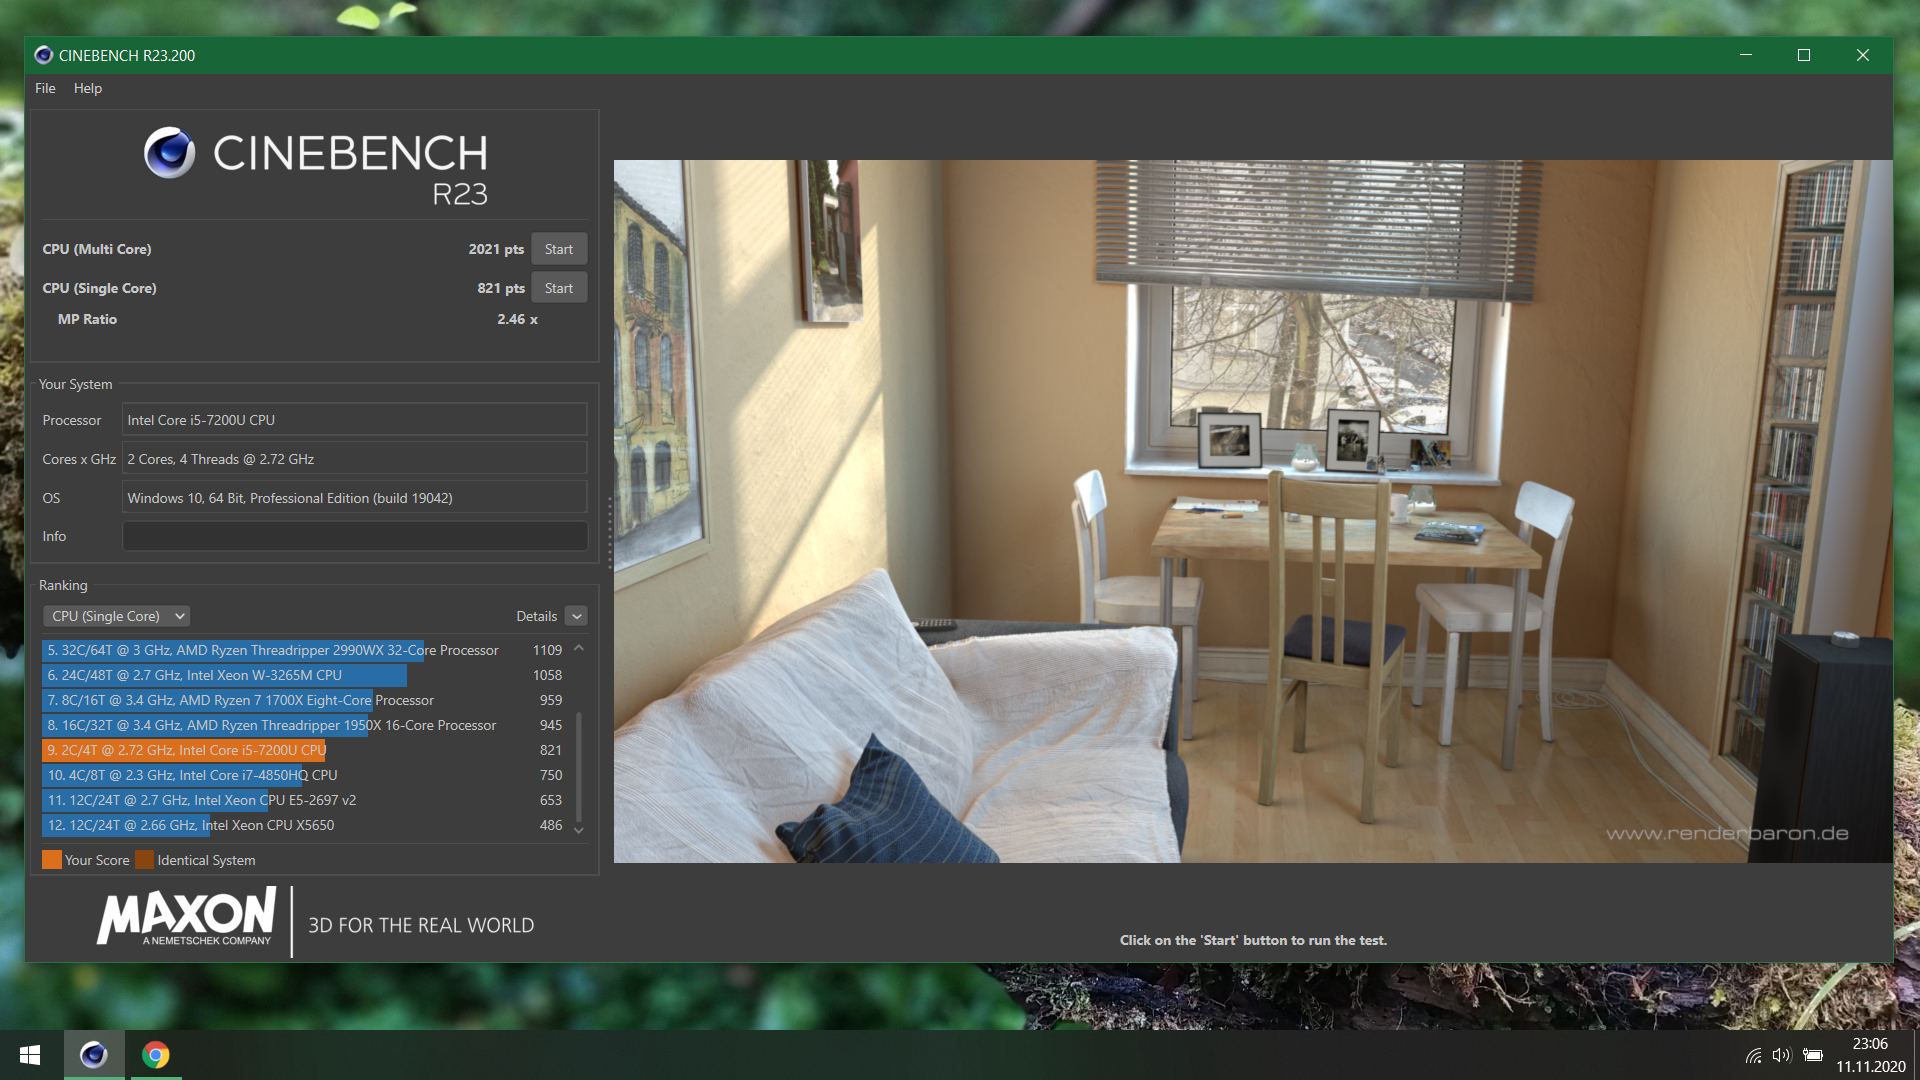1920x1080 pixels.
Task: Click the Cinebench logo in title bar
Action: point(43,55)
